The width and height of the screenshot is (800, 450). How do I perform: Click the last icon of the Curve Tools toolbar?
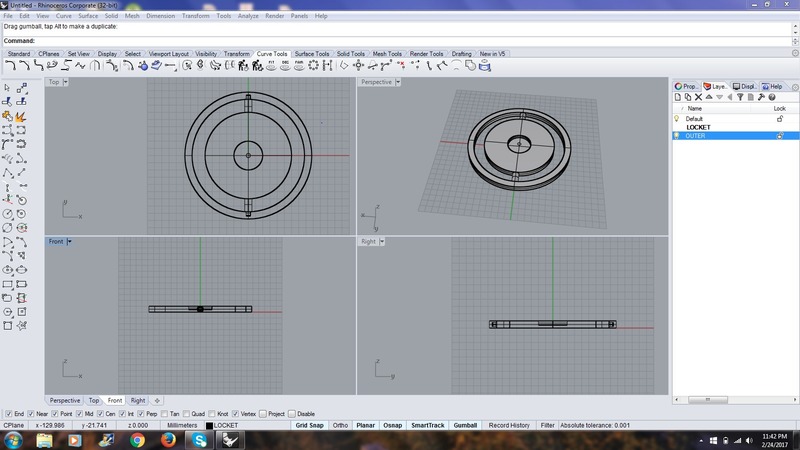484,65
